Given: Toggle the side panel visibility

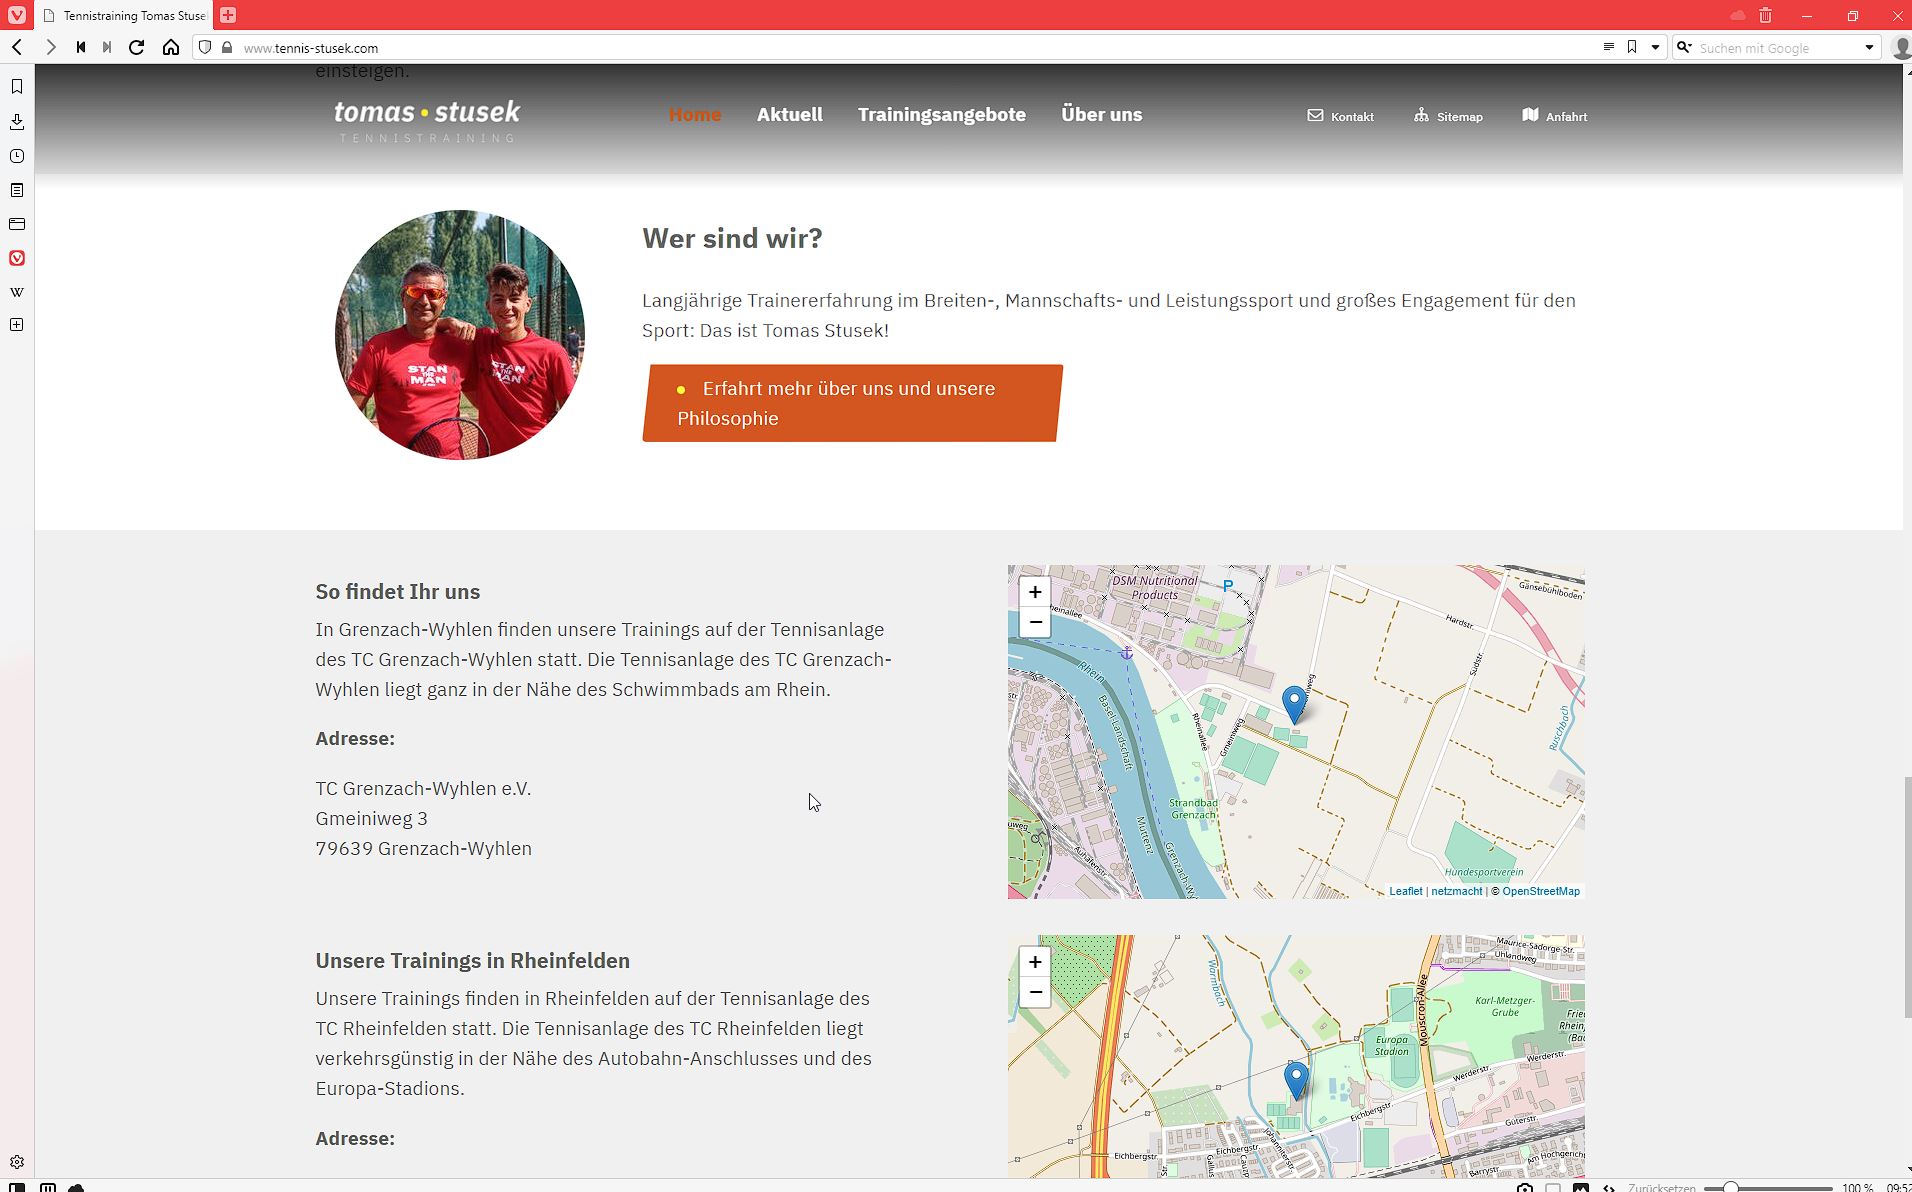Looking at the screenshot, I should pos(17,1187).
